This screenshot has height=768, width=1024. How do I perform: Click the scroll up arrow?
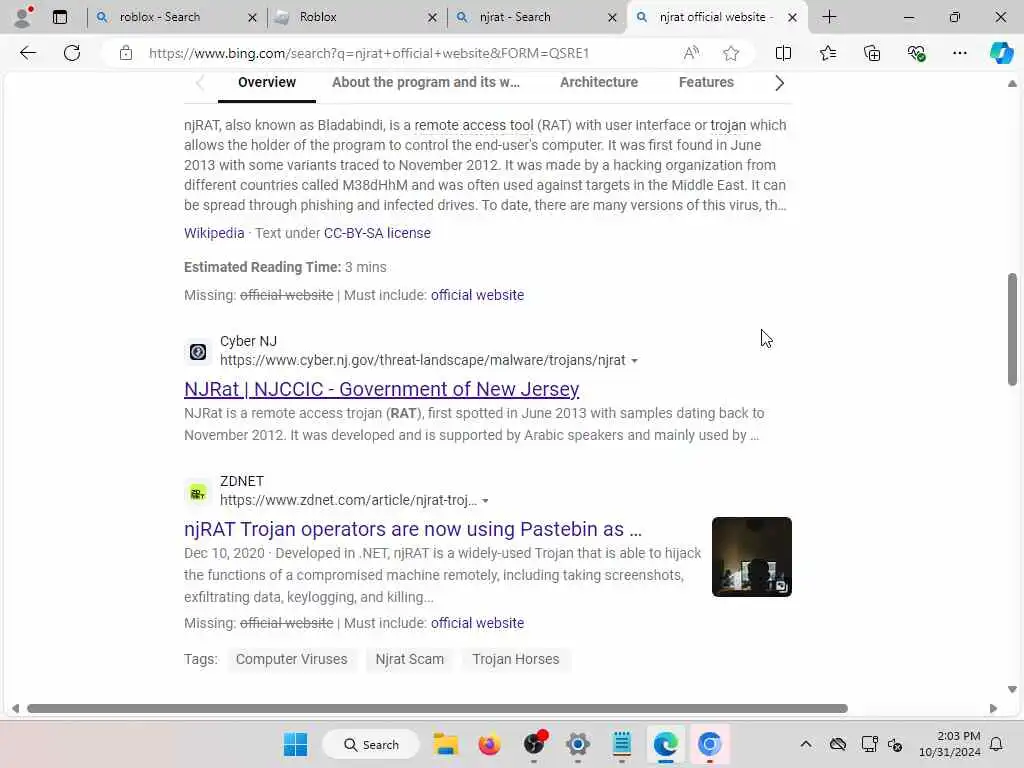click(1012, 84)
